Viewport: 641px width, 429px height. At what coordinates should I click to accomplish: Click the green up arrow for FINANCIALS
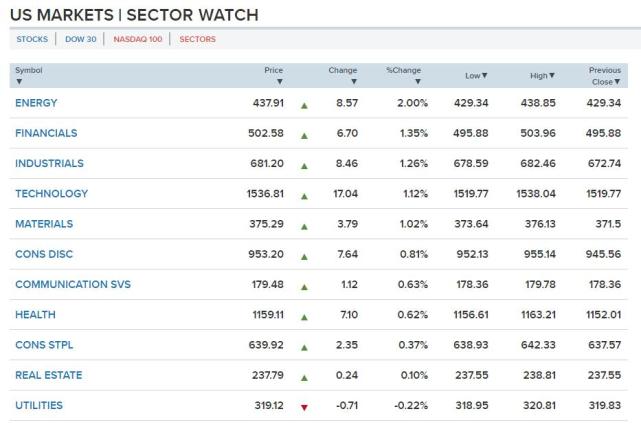point(304,134)
